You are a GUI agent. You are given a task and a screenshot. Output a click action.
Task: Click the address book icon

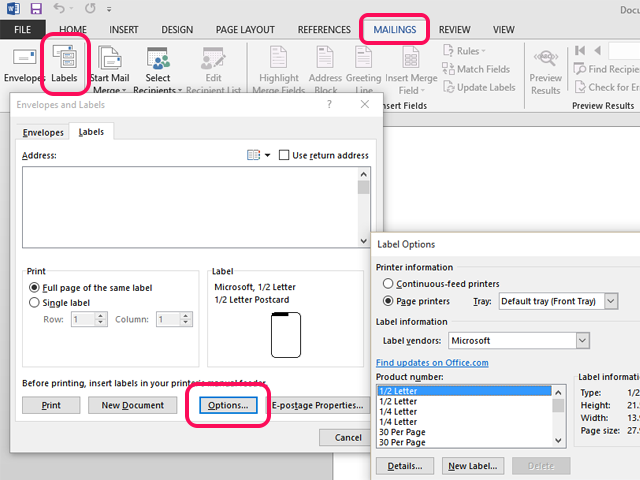[x=253, y=155]
